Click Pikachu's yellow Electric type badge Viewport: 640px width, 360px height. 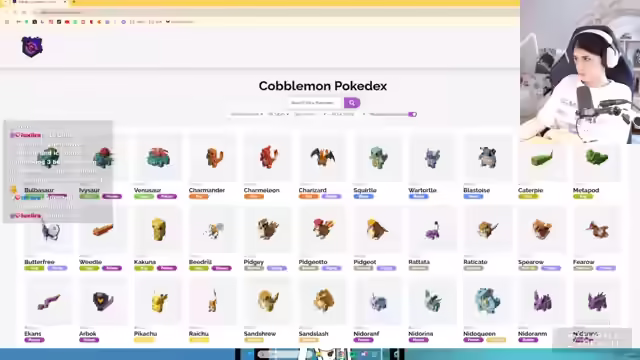[x=144, y=340]
